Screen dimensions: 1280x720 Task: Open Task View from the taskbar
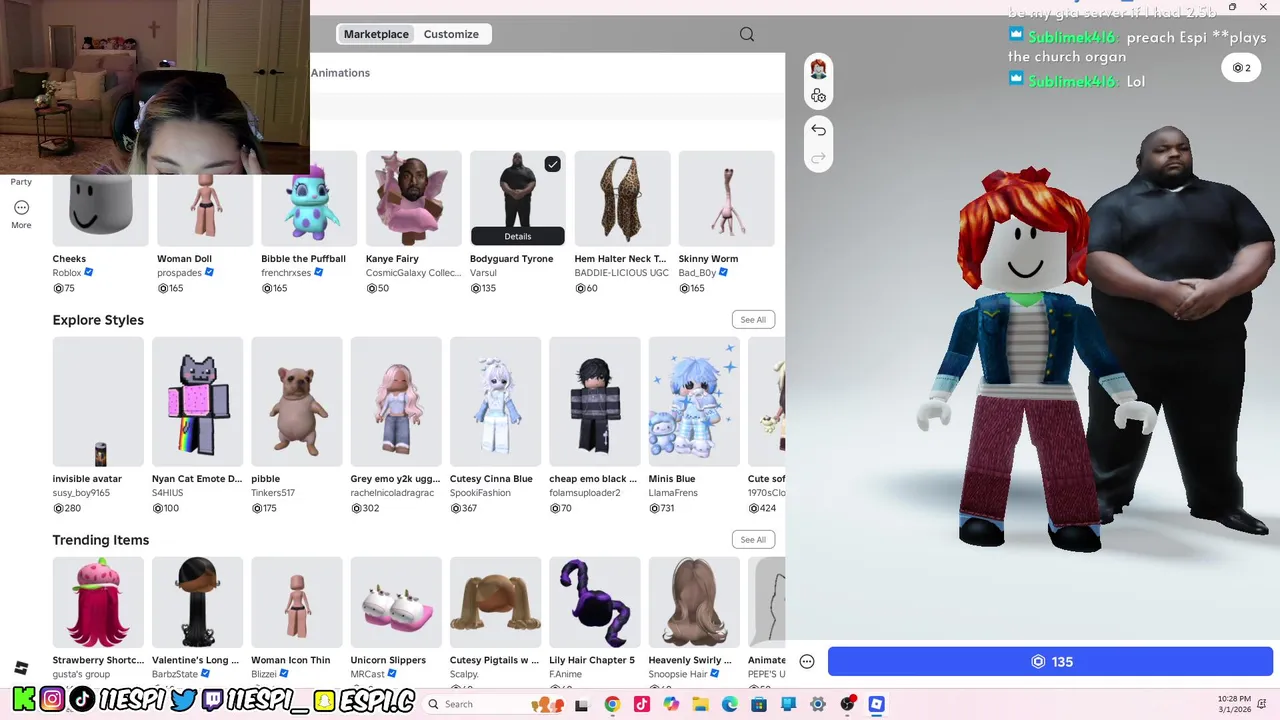pos(581,704)
